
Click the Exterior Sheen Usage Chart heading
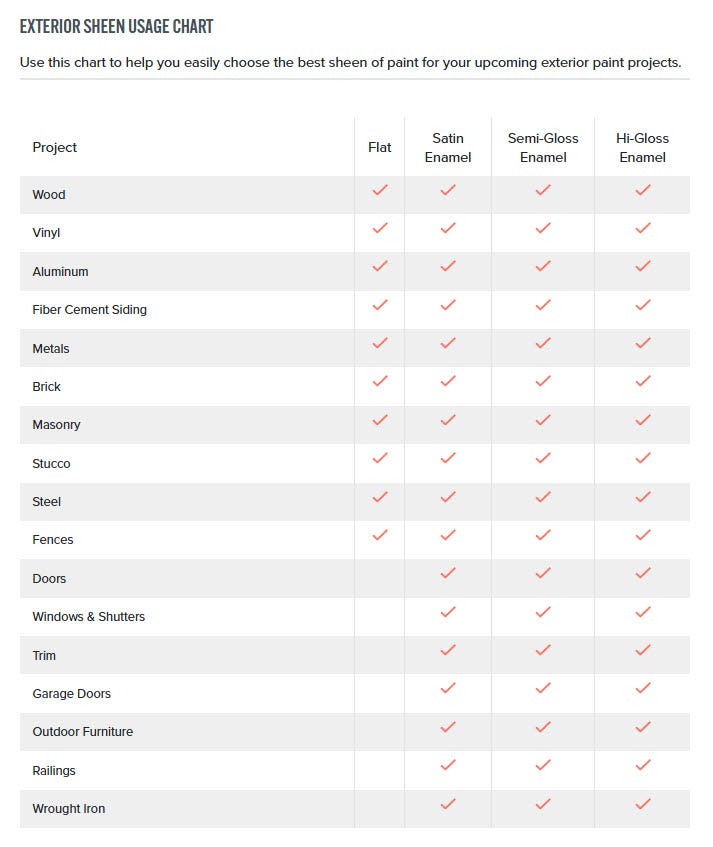tap(117, 26)
